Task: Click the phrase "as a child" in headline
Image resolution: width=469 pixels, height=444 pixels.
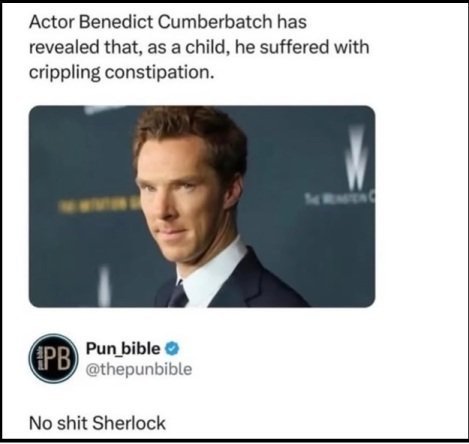Action: coord(185,47)
